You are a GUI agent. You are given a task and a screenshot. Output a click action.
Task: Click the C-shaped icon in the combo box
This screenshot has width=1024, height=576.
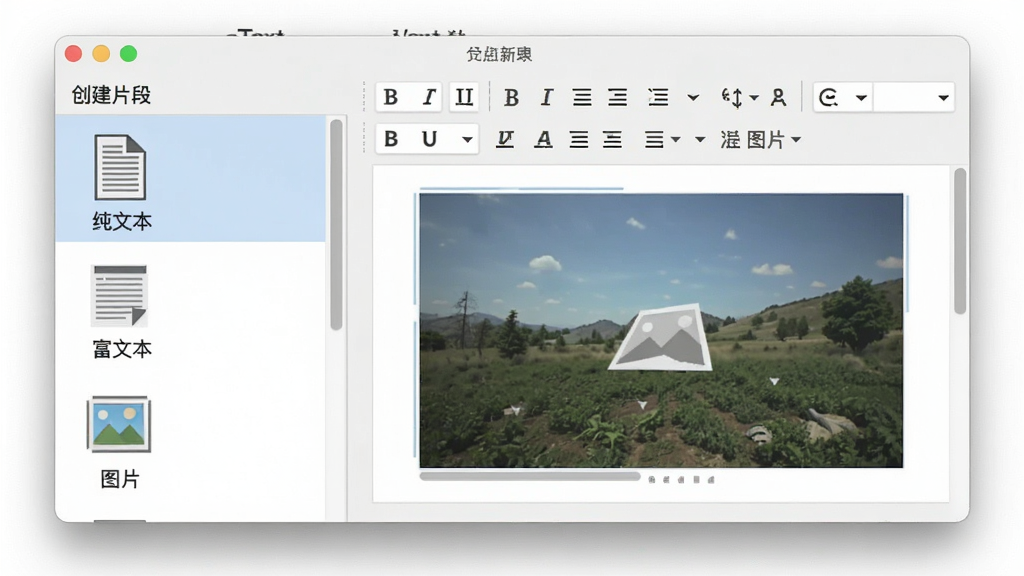click(x=829, y=97)
